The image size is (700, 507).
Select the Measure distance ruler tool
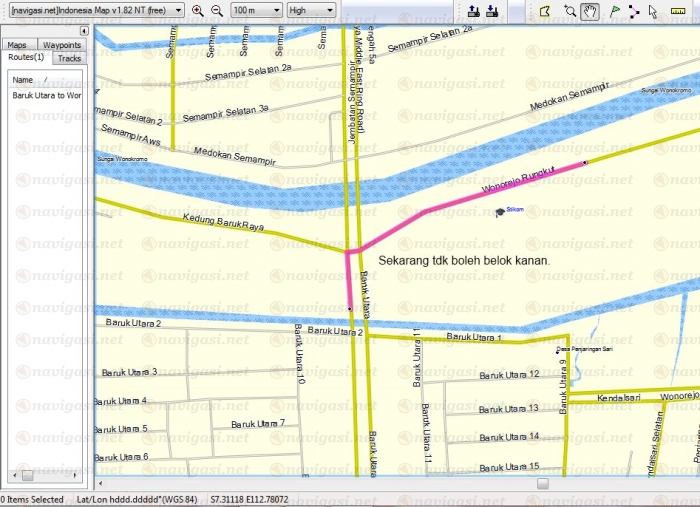pos(678,10)
